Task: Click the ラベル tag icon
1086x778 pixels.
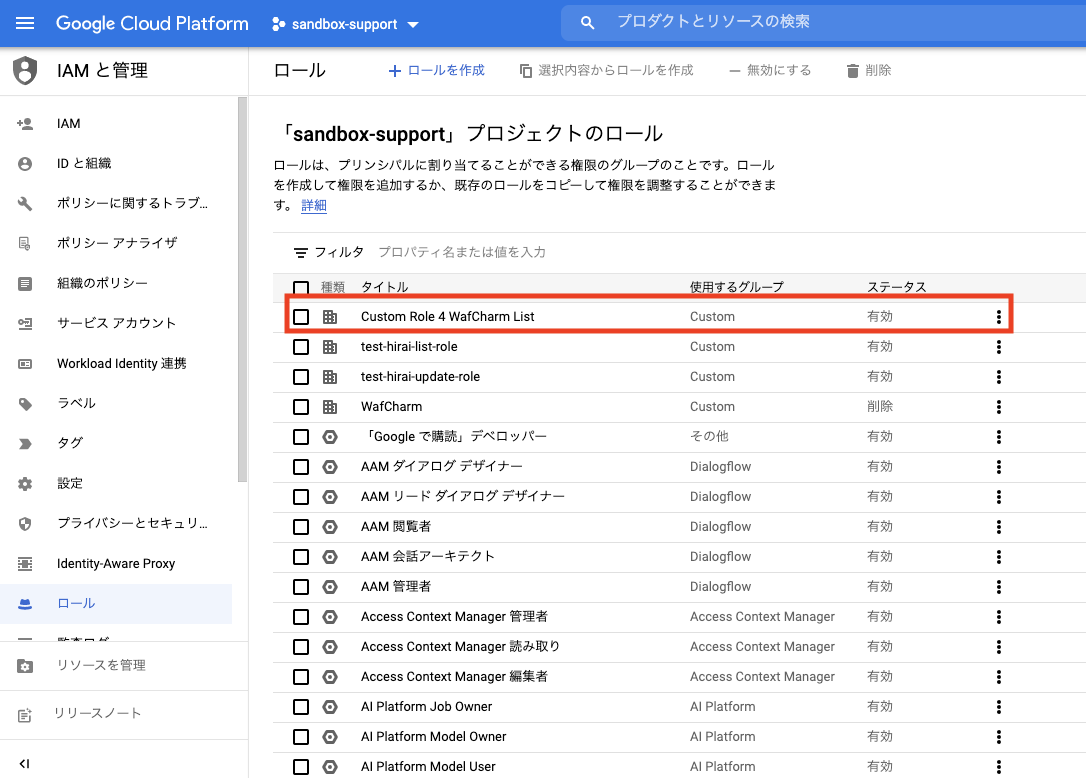Action: coord(25,404)
